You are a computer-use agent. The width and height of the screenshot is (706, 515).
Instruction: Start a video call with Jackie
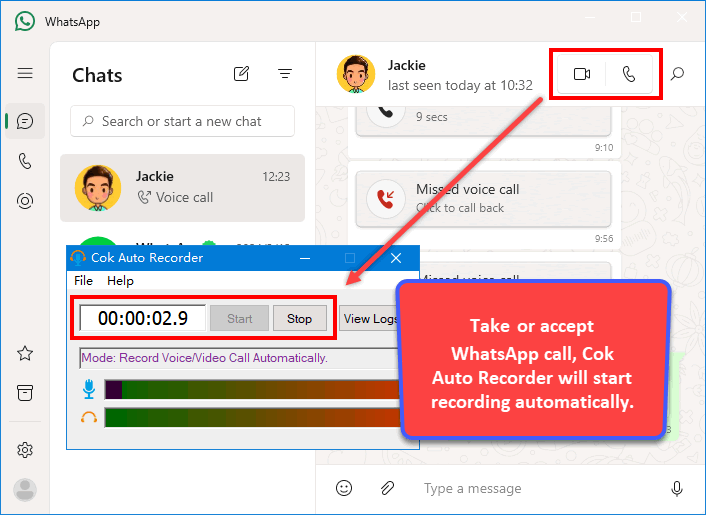(x=582, y=74)
